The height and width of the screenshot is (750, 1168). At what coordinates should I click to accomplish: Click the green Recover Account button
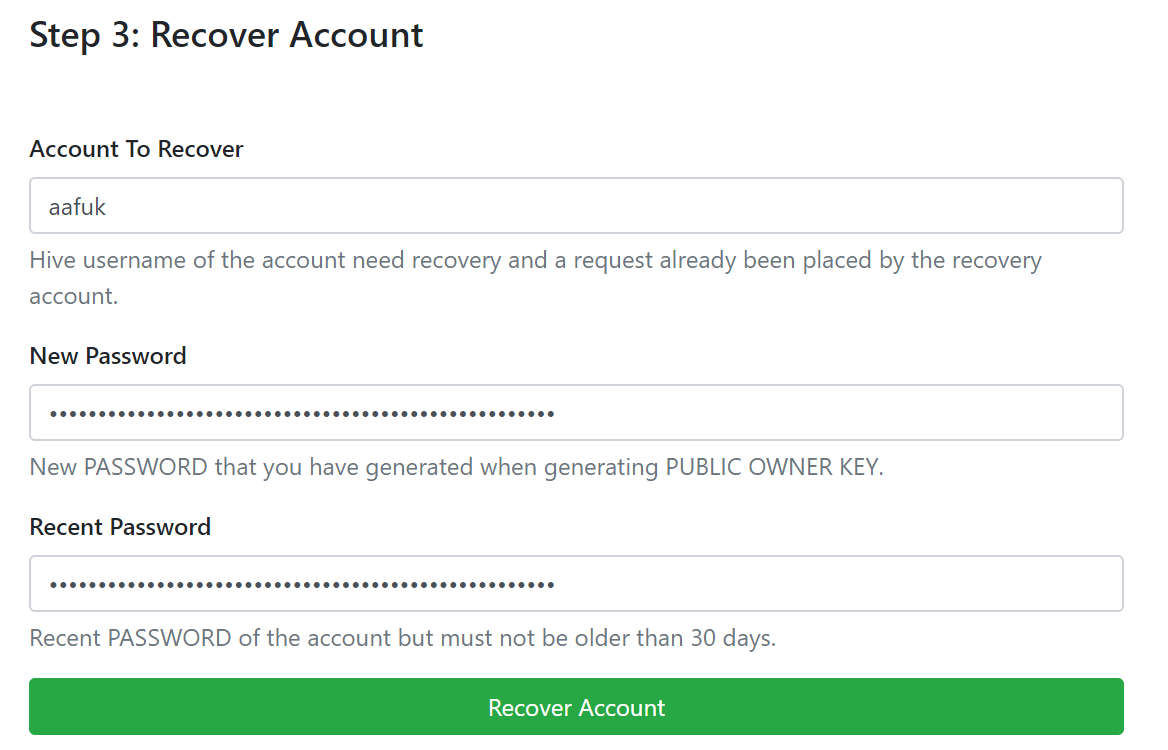pos(576,706)
